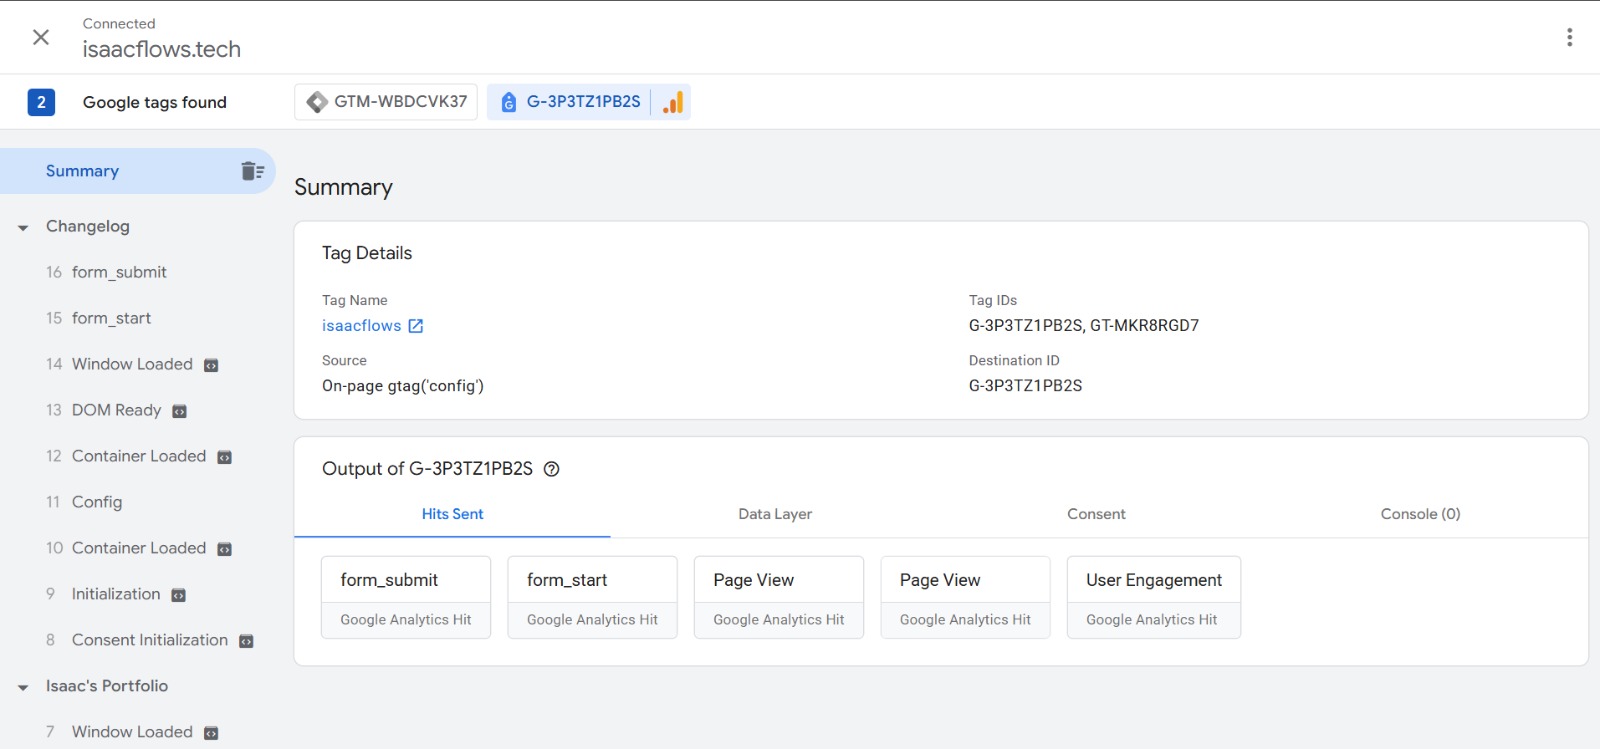Click the Source value On-page gtag('config')
The height and width of the screenshot is (749, 1600).
(403, 385)
